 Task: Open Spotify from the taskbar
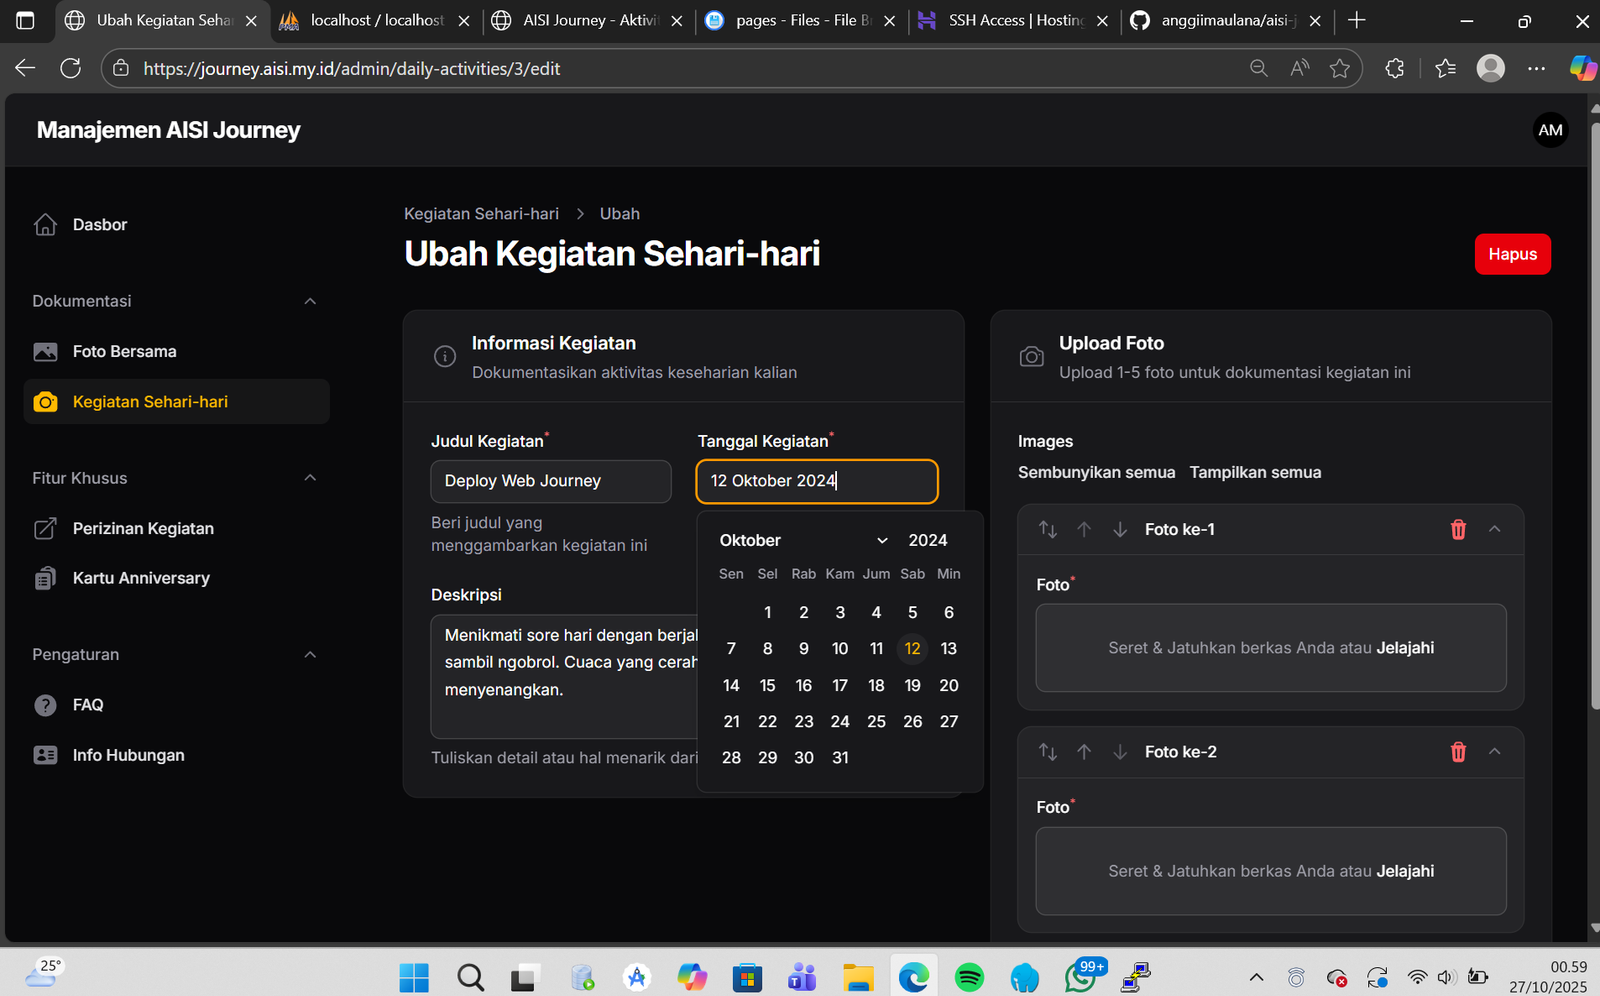click(x=969, y=977)
